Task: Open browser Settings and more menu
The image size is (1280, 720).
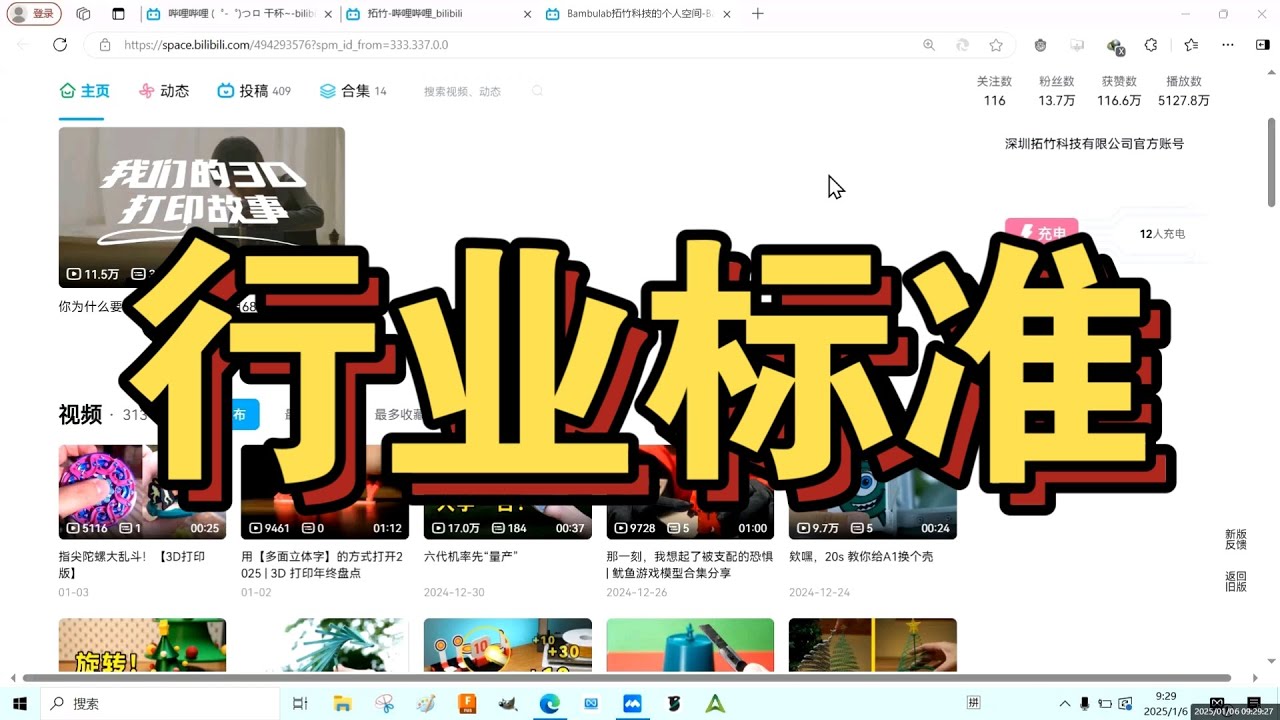Action: coord(1228,45)
